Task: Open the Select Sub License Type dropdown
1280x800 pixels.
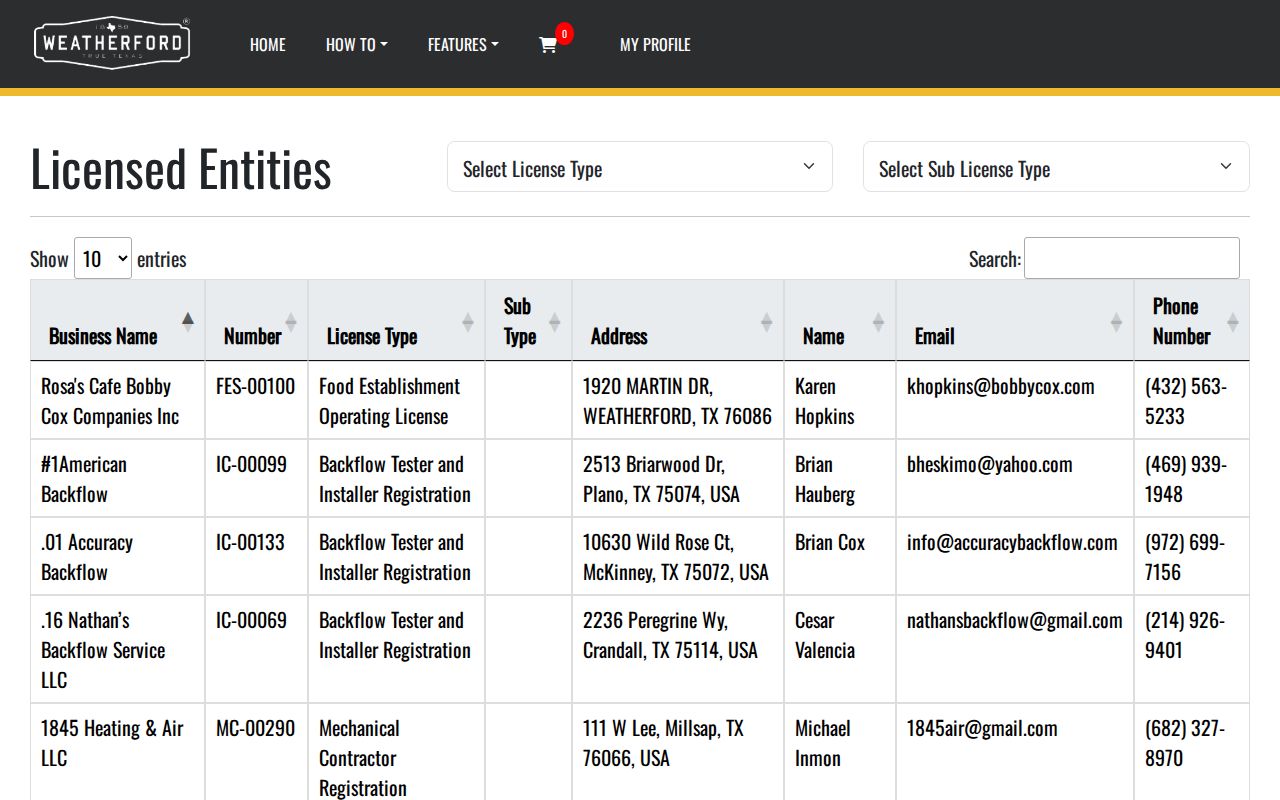Action: (x=1056, y=167)
